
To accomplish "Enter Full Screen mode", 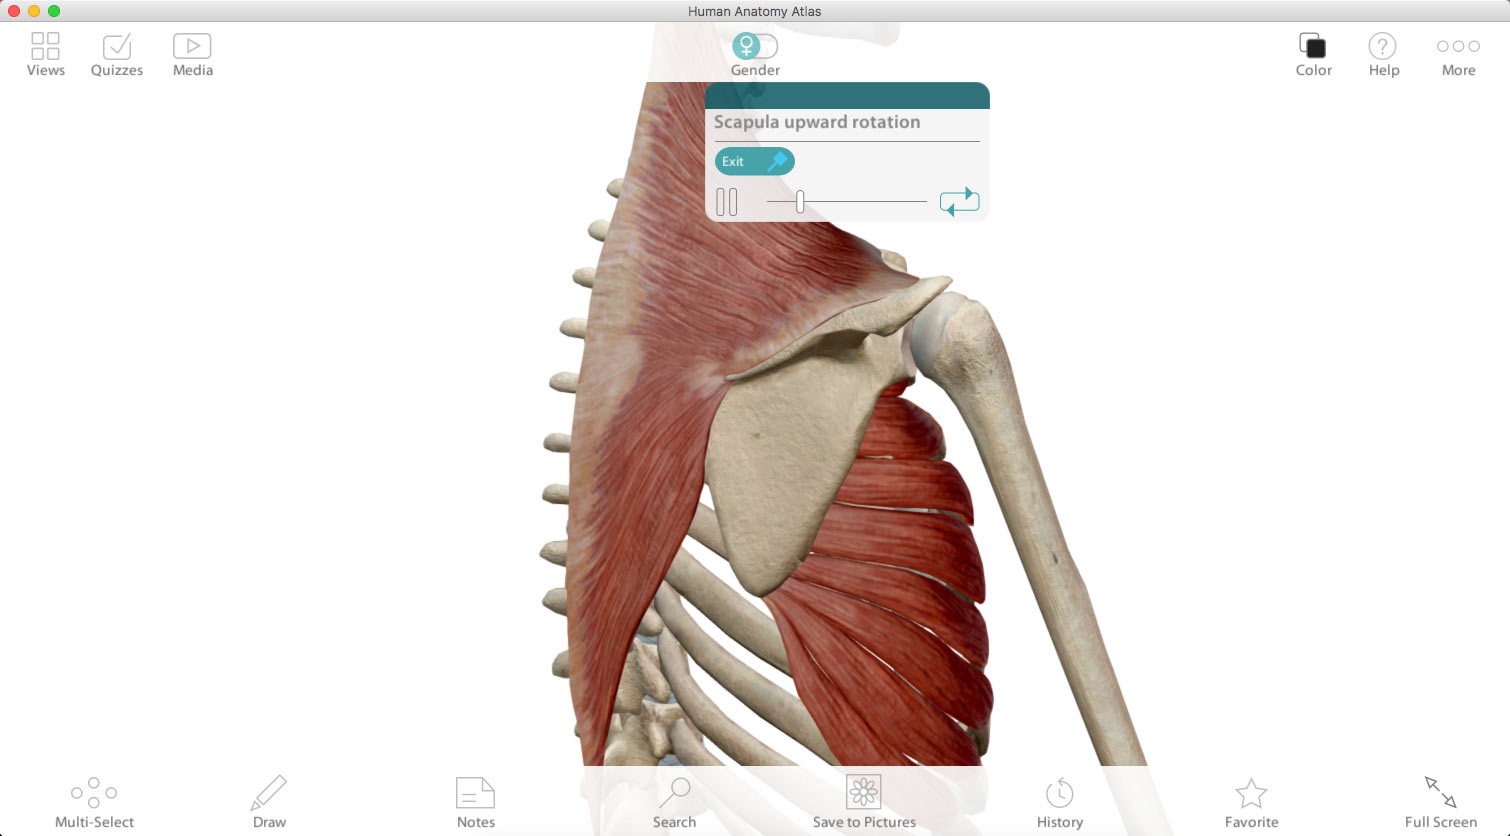I will pos(1441,792).
